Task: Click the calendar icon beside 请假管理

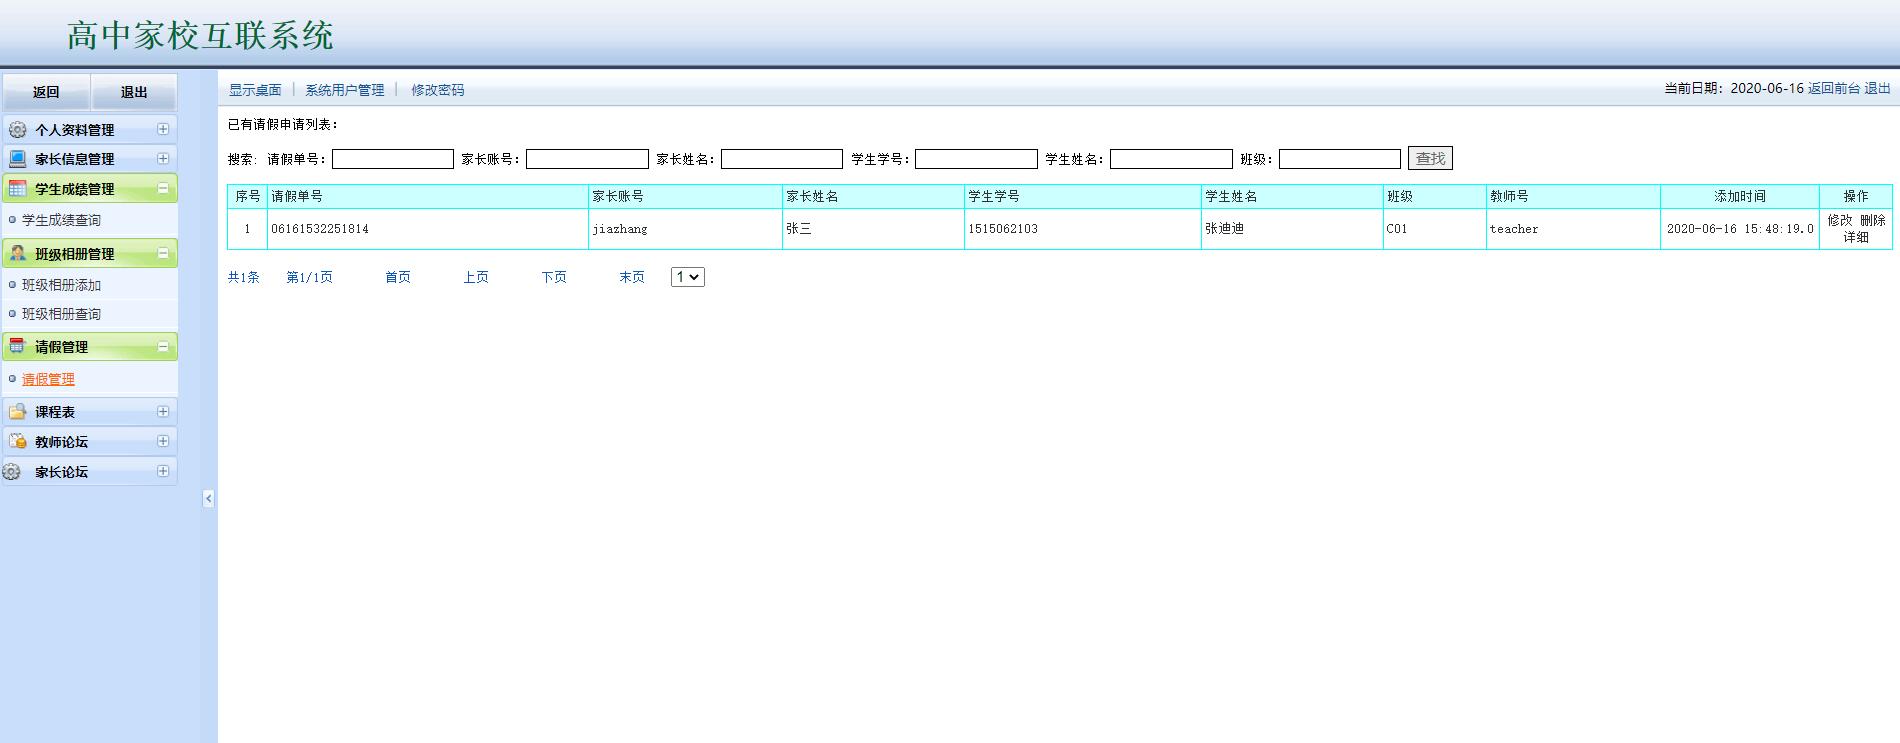Action: coord(17,347)
